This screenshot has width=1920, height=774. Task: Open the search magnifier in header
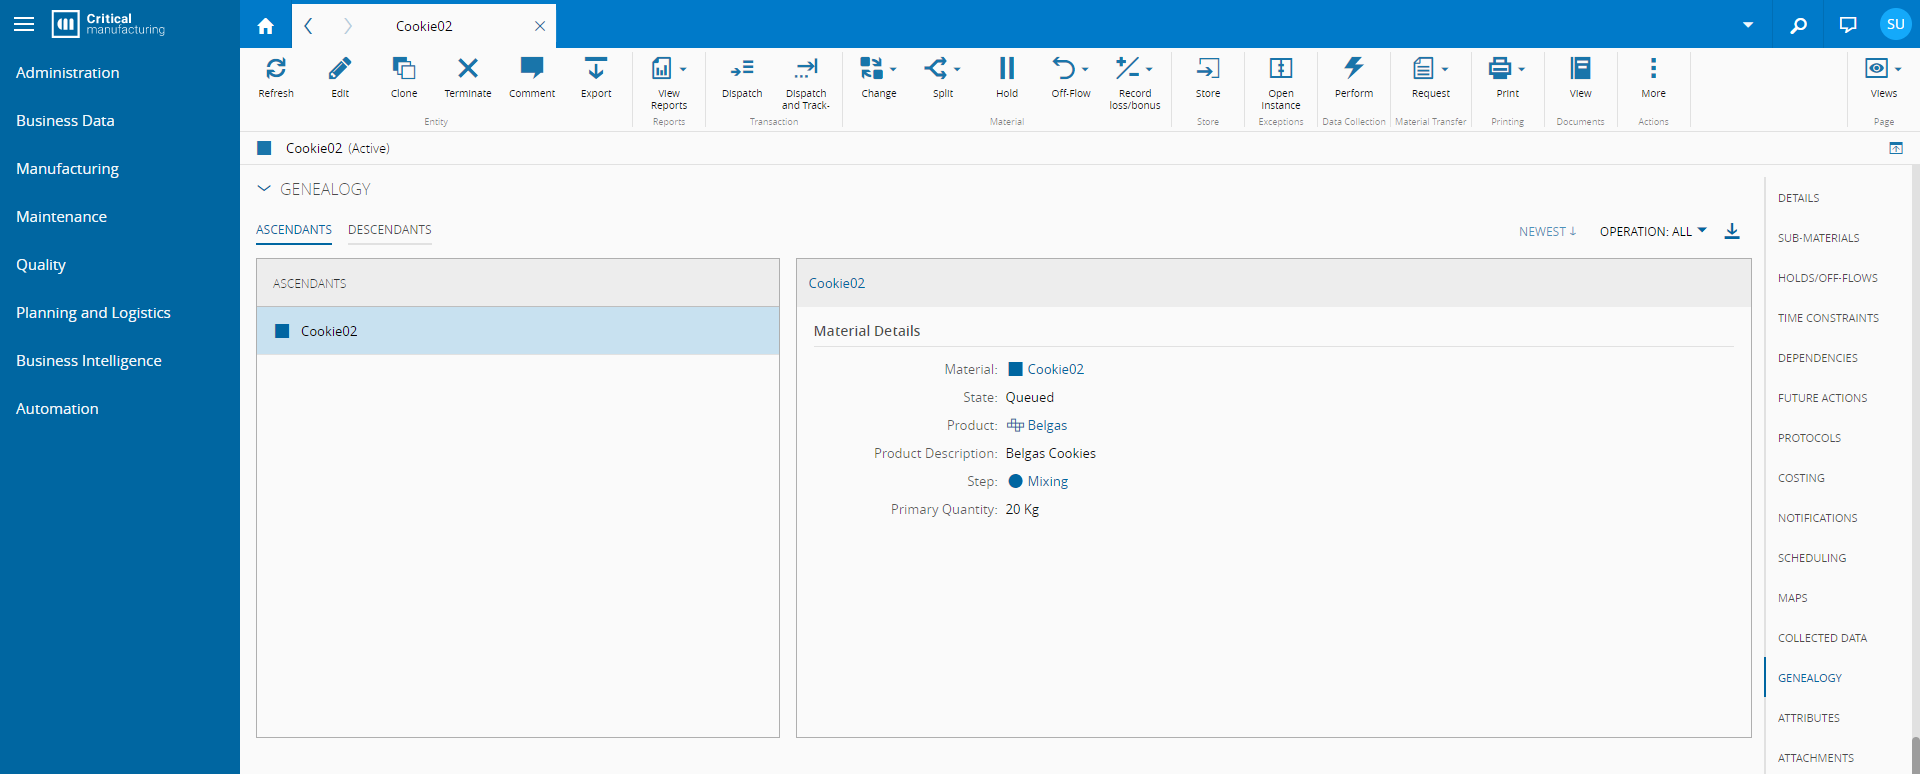[1798, 25]
